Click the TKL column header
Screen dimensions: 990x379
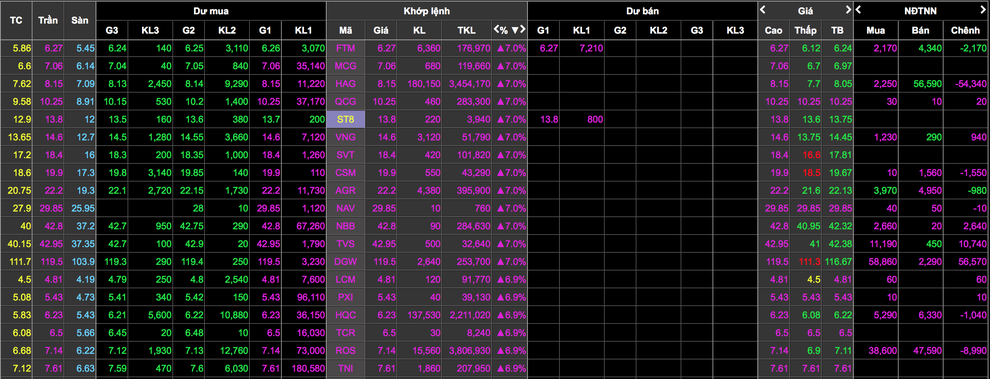click(x=468, y=30)
